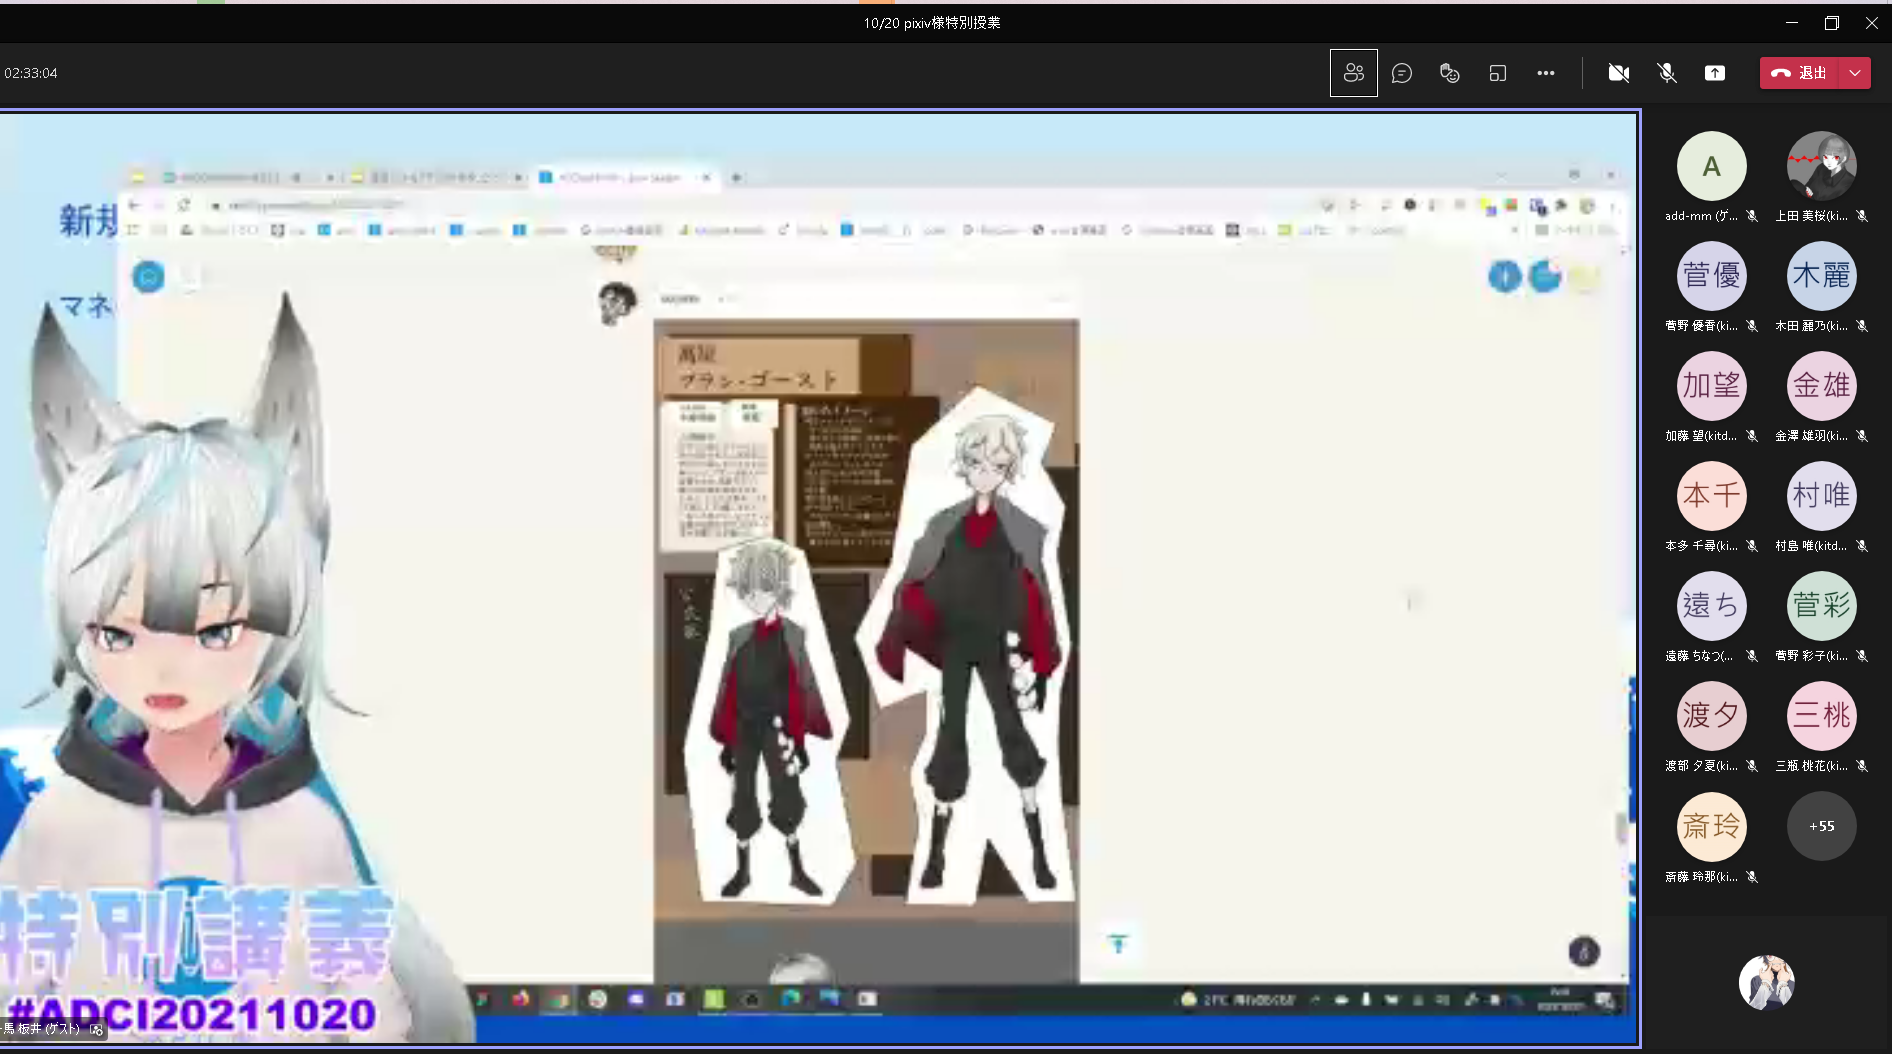1892x1054 pixels.
Task: Show the +55 additional participants
Action: tap(1822, 827)
